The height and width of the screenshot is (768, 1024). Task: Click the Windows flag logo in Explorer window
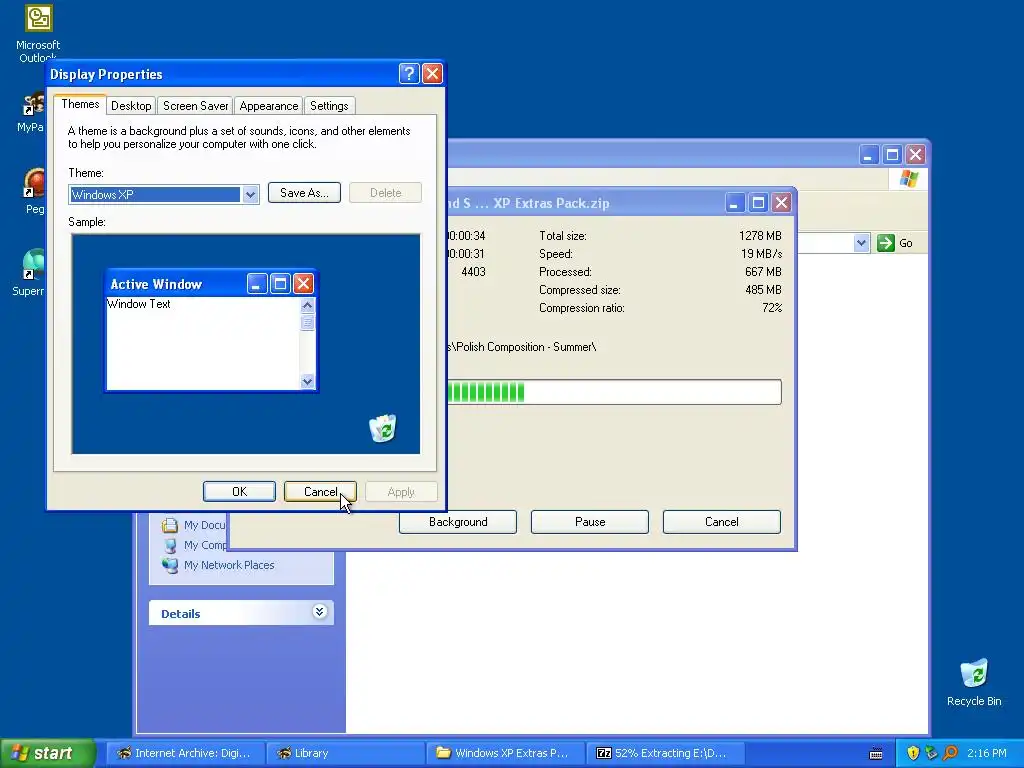(x=908, y=178)
